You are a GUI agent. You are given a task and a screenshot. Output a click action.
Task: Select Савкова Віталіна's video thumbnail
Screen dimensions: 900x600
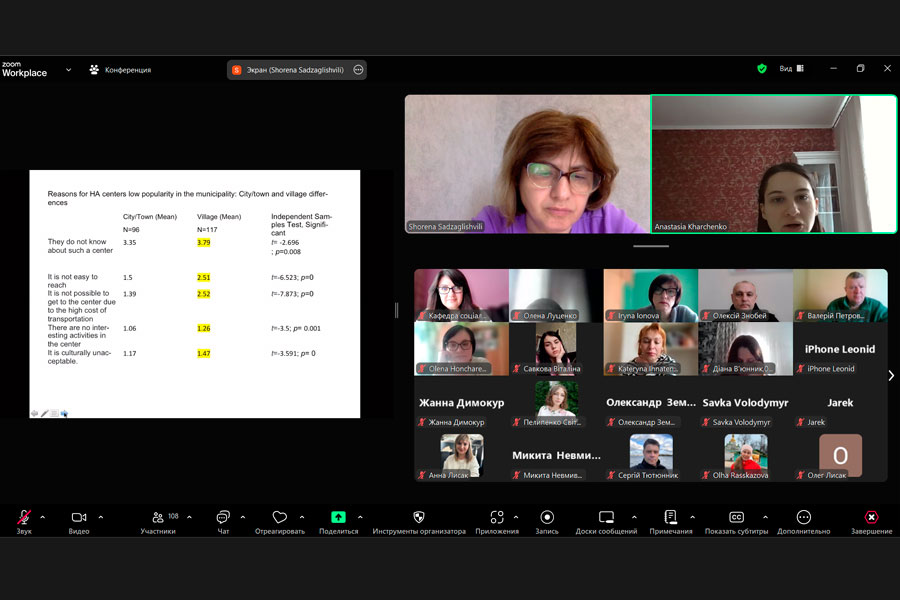(556, 349)
